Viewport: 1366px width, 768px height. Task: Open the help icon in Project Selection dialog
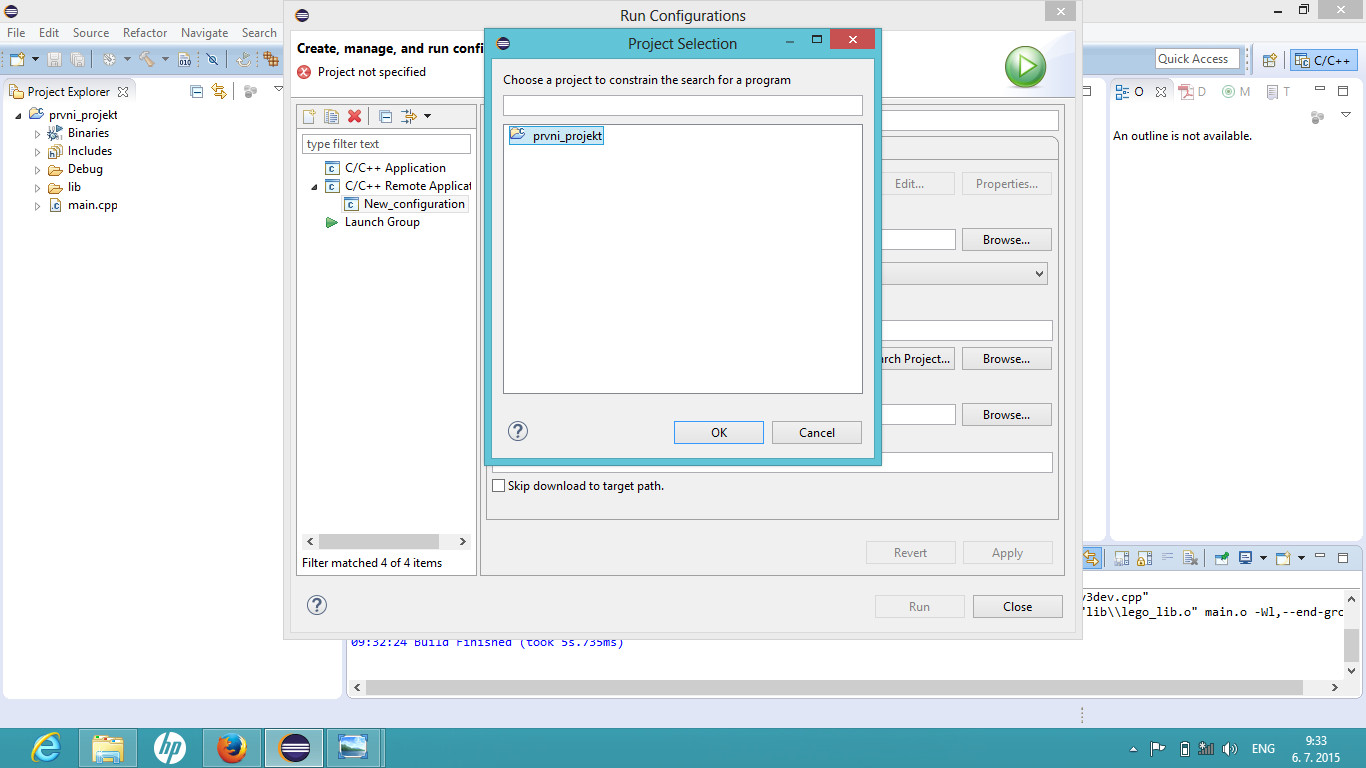(517, 431)
